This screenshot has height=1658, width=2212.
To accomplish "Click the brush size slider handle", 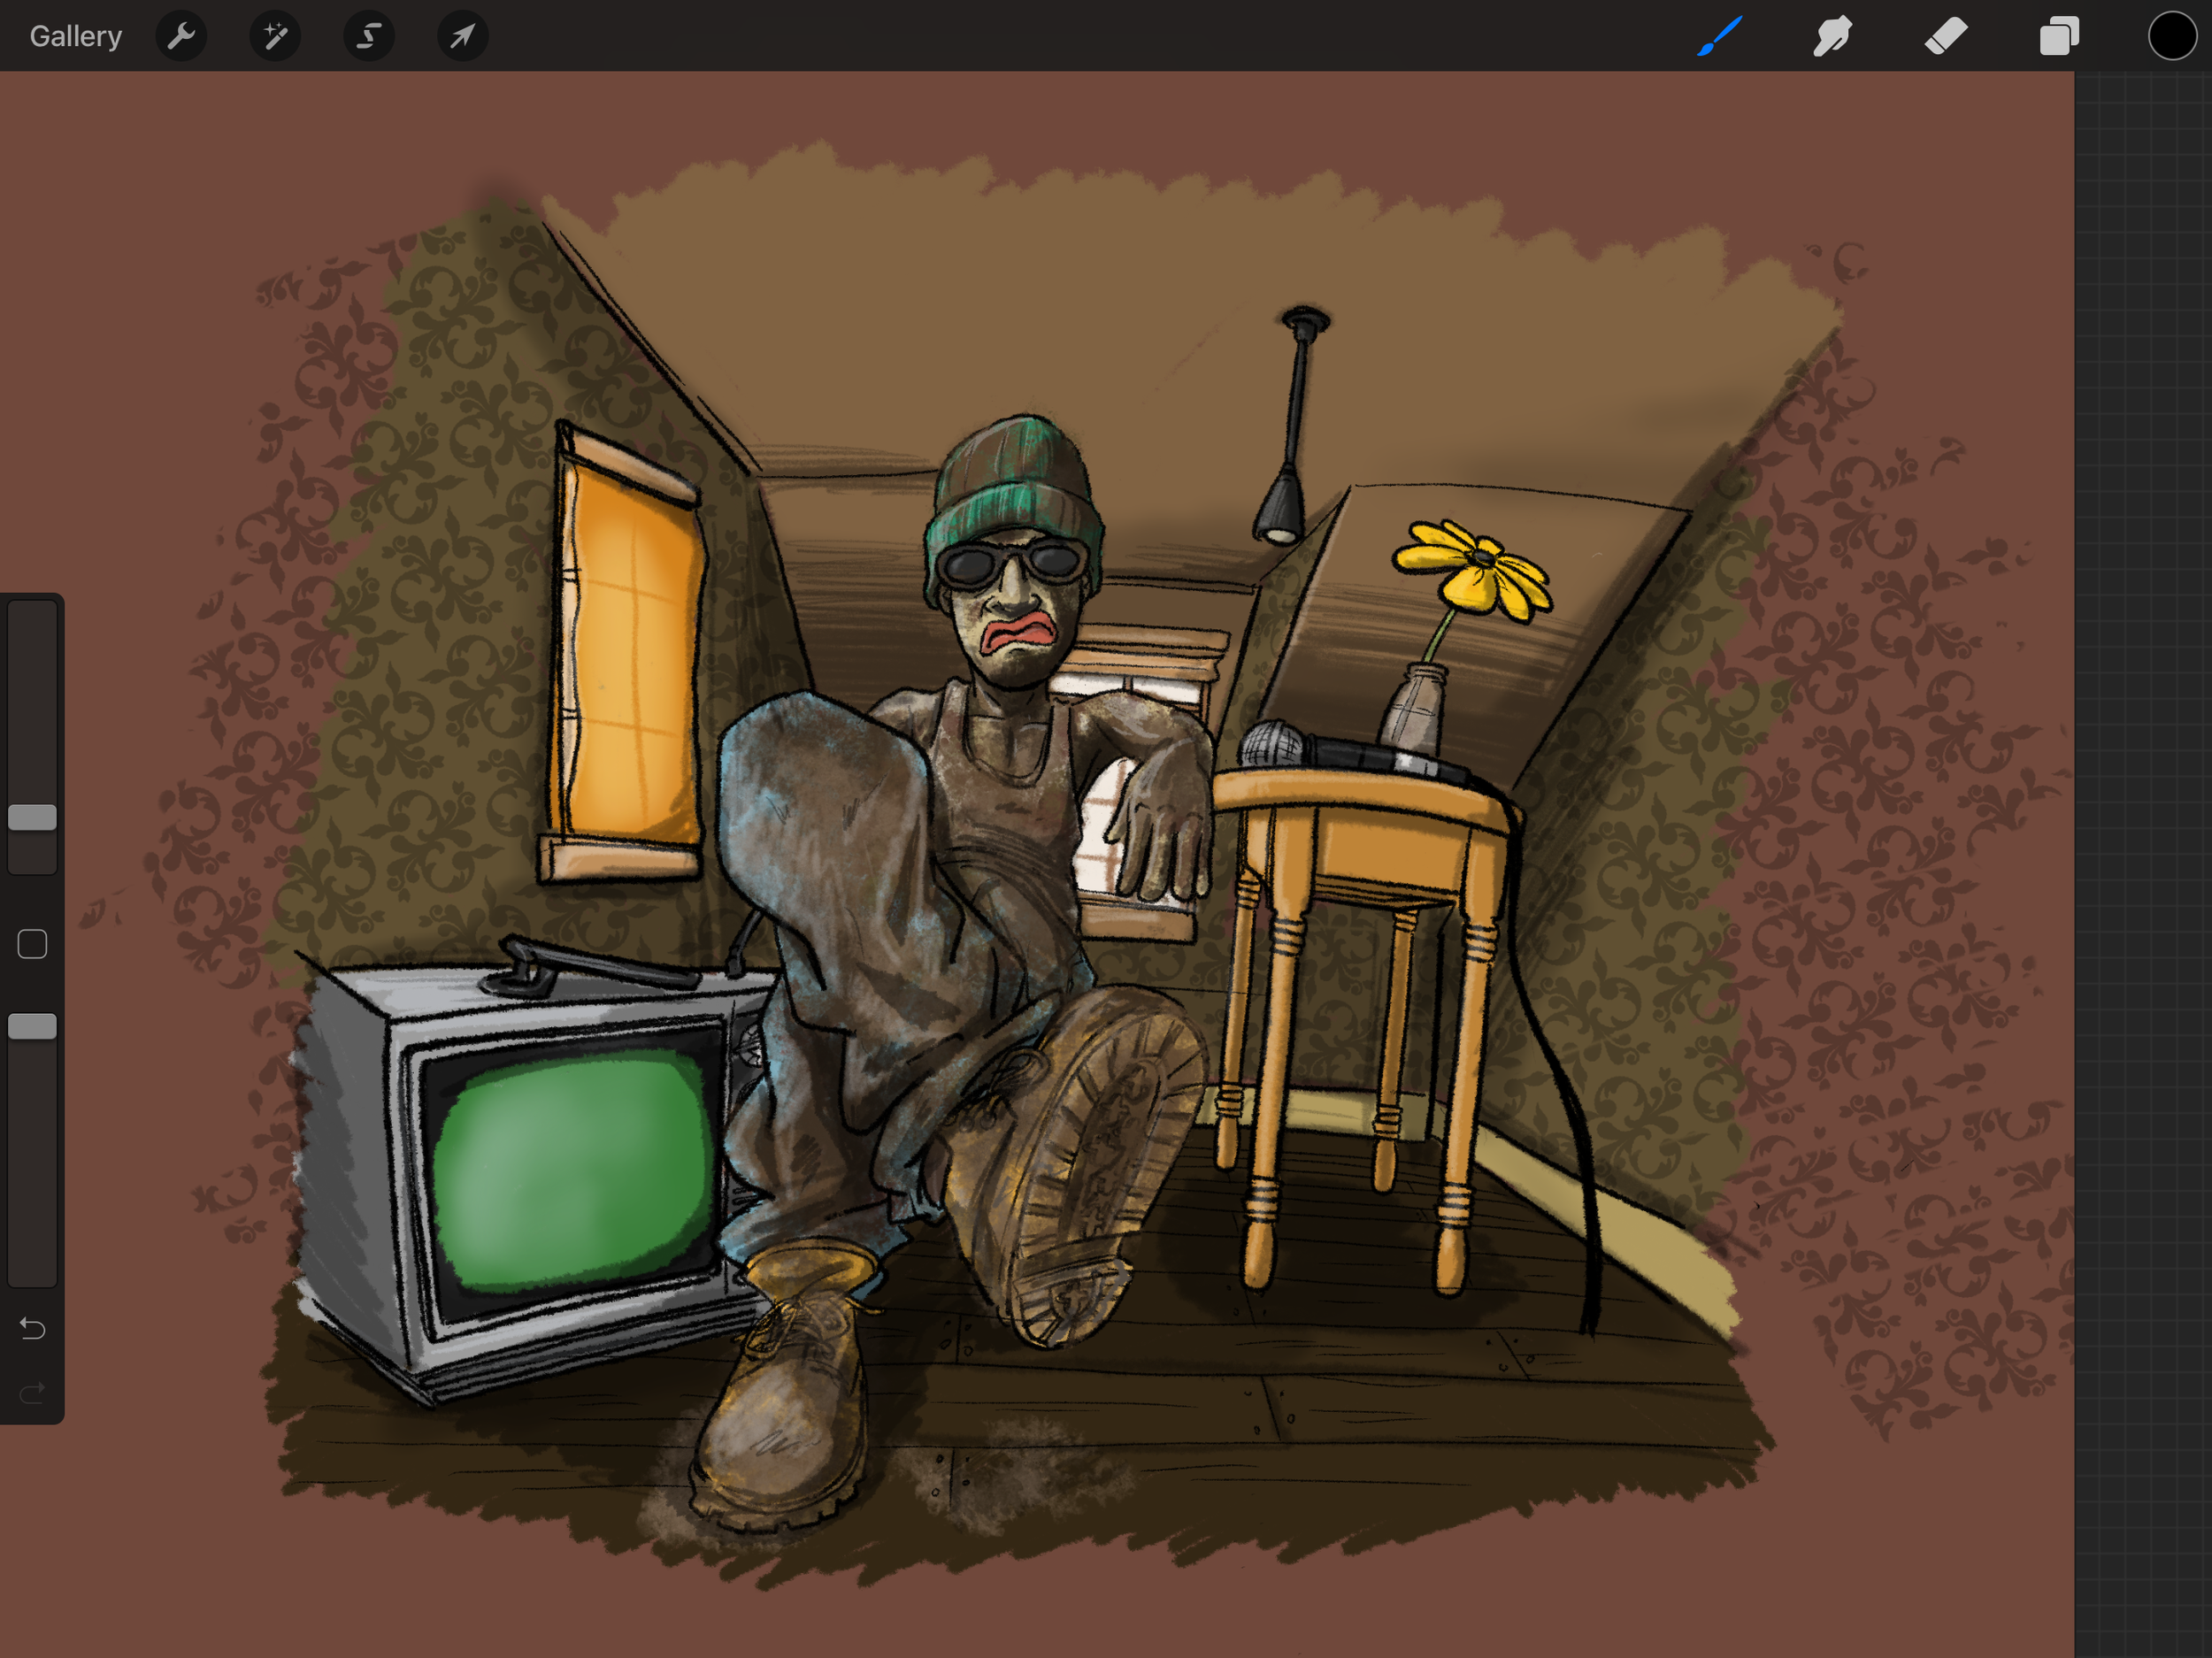I will pos(32,817).
